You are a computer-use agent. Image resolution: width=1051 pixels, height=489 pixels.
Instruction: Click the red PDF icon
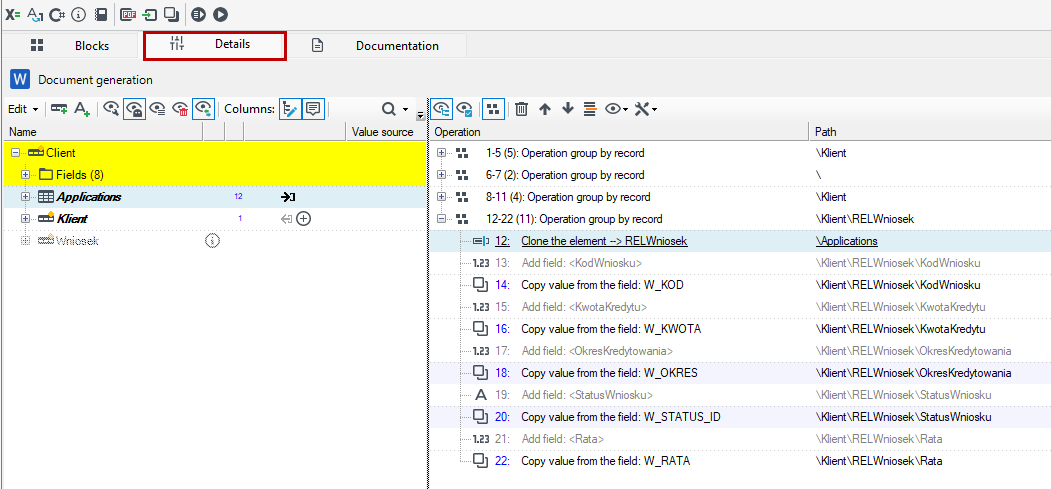(129, 13)
